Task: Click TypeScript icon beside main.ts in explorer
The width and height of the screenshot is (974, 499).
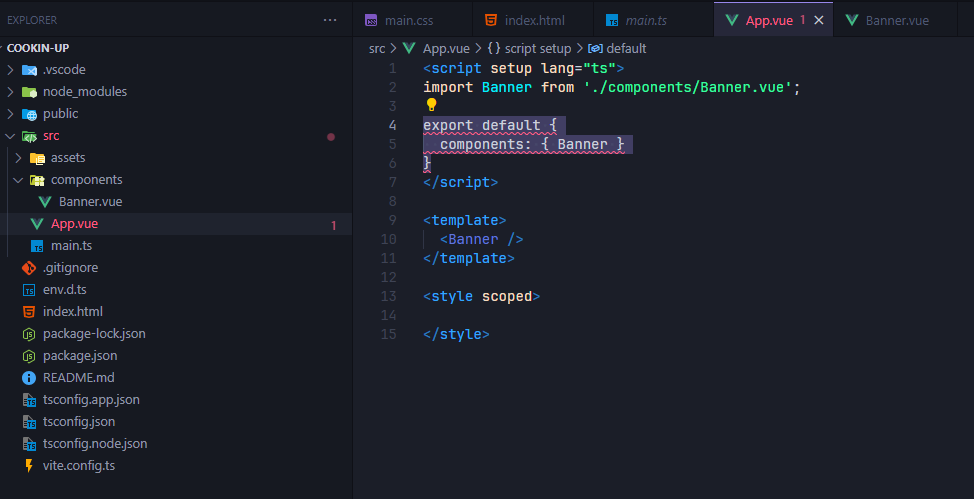Action: tap(37, 246)
